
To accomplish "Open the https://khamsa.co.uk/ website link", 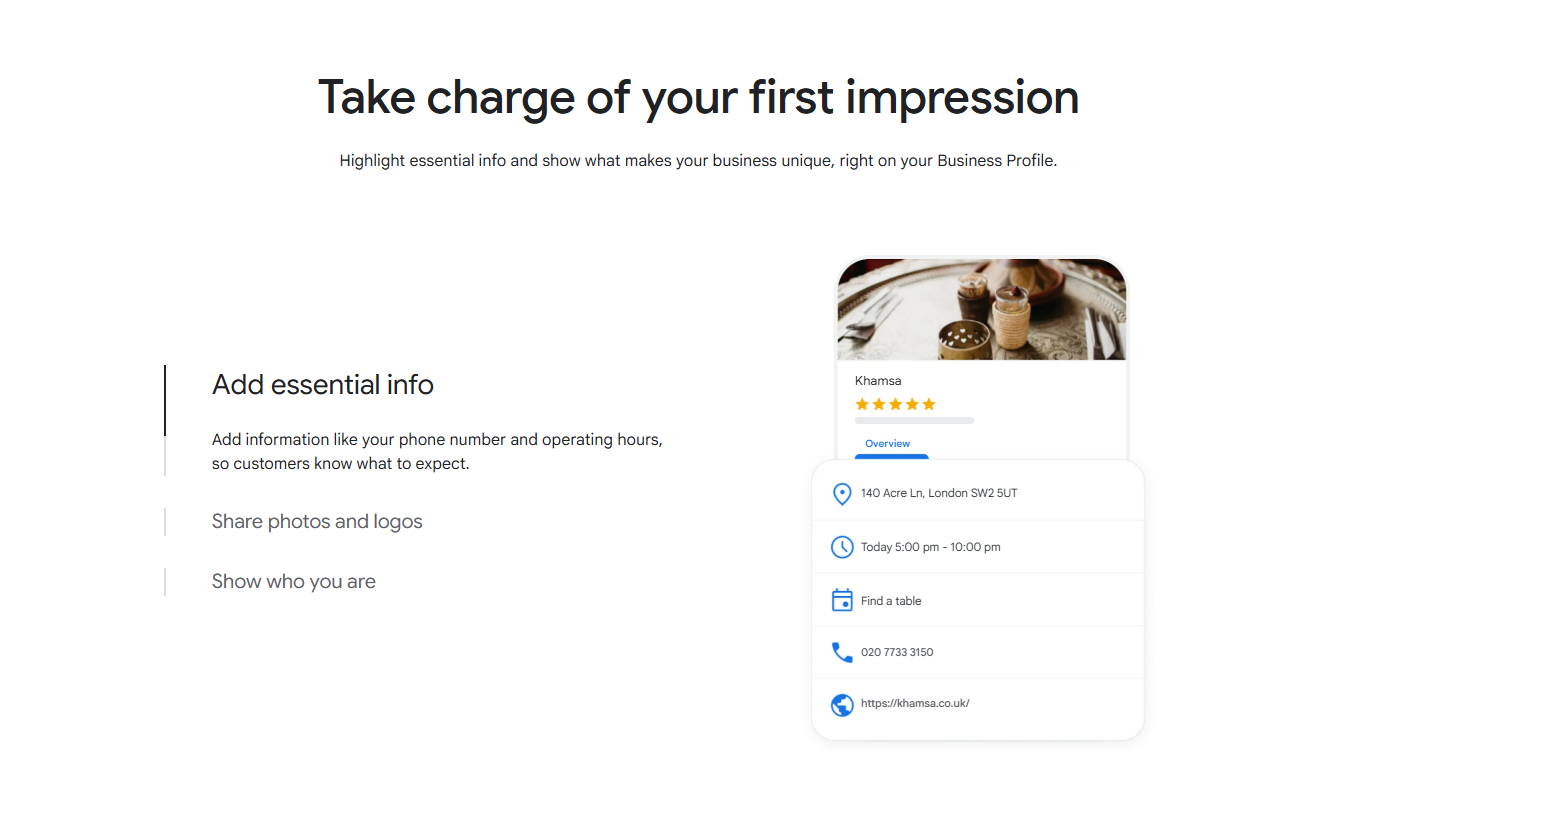I will 915,704.
